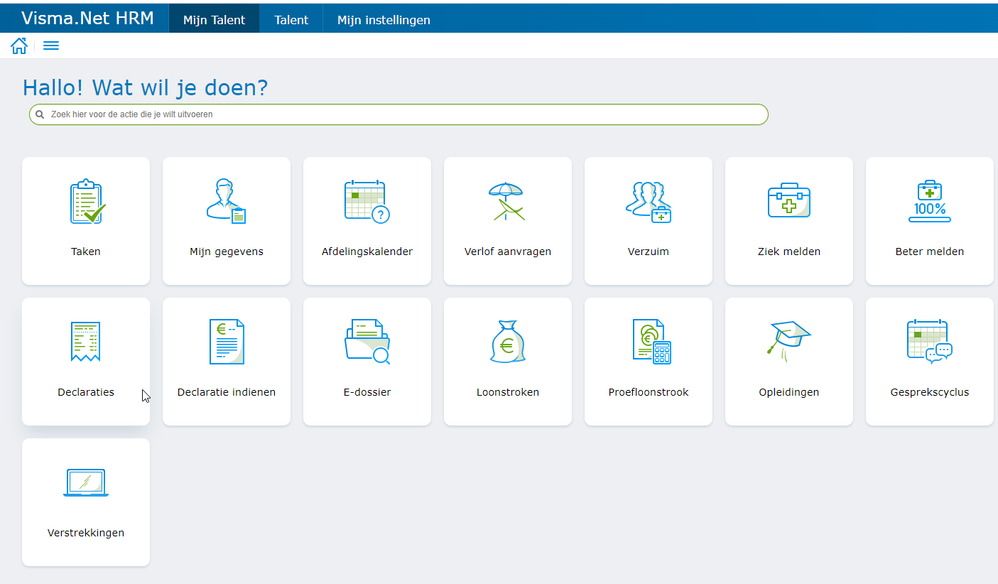The image size is (998, 584).
Task: Switch to the Mijn Talent tab
Action: (214, 20)
